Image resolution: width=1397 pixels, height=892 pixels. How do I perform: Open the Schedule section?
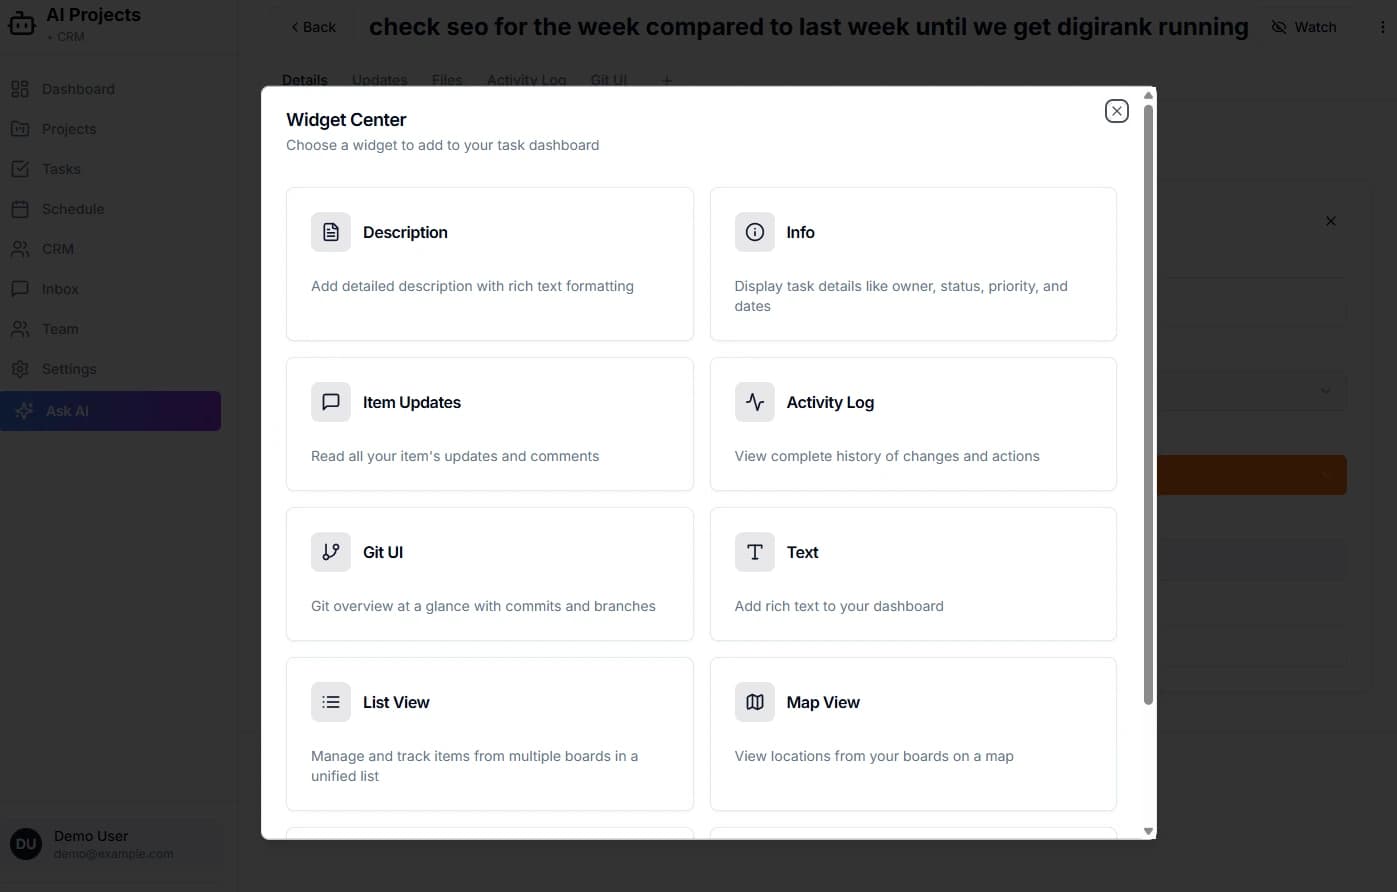click(72, 208)
